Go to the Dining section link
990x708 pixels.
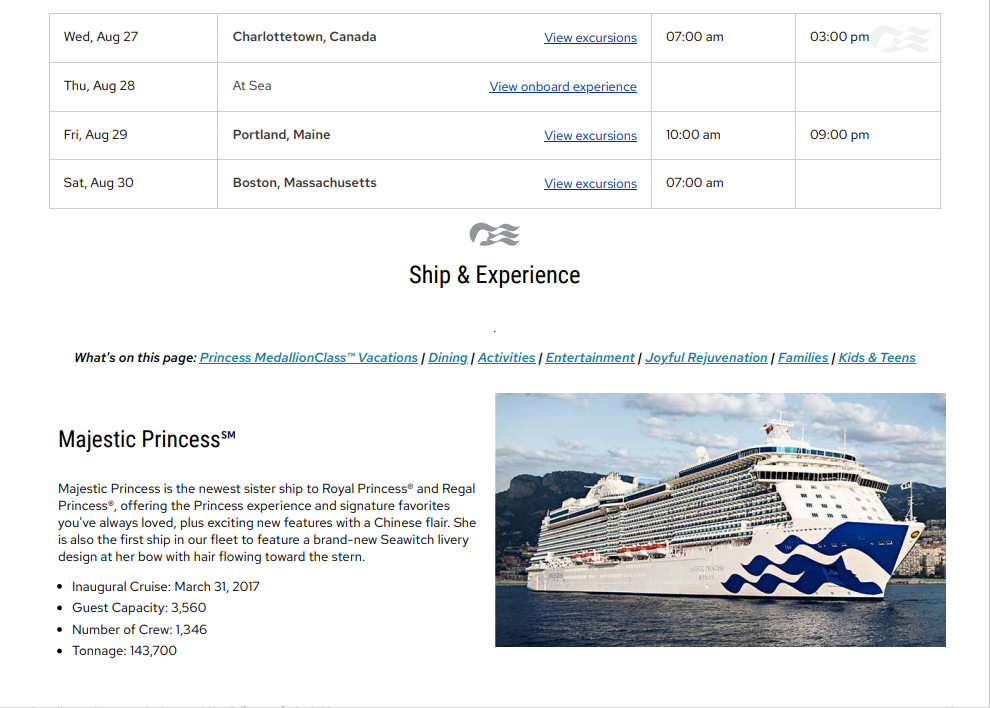tap(448, 358)
